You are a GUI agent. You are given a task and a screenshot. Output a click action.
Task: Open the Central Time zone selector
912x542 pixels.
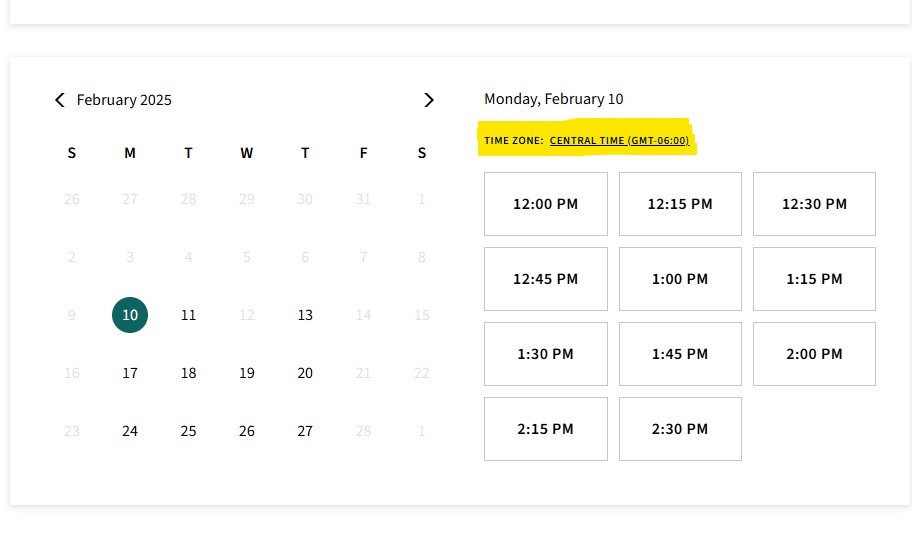click(619, 141)
